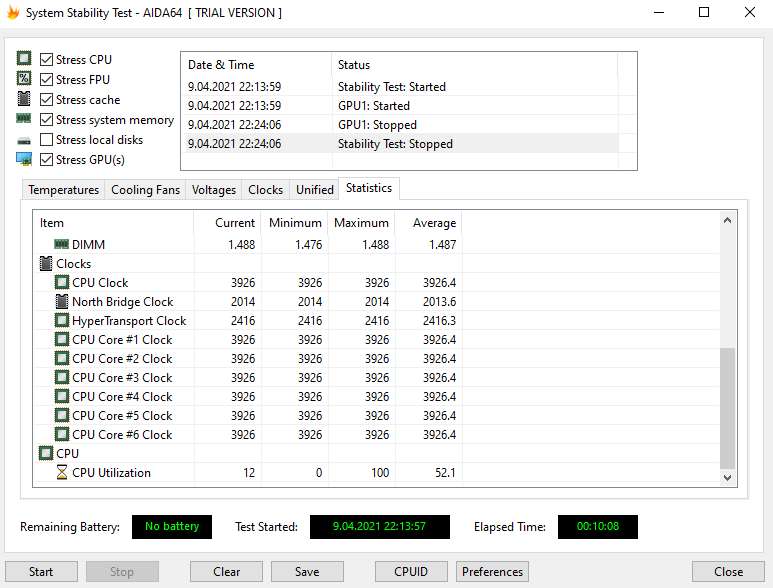Click the scrollbar up arrow in statistics list
Viewport: 773px width, 588px height.
coord(727,220)
